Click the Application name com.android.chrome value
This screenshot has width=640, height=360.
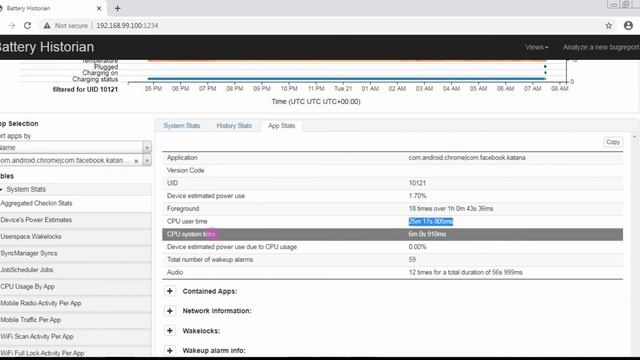(467, 158)
